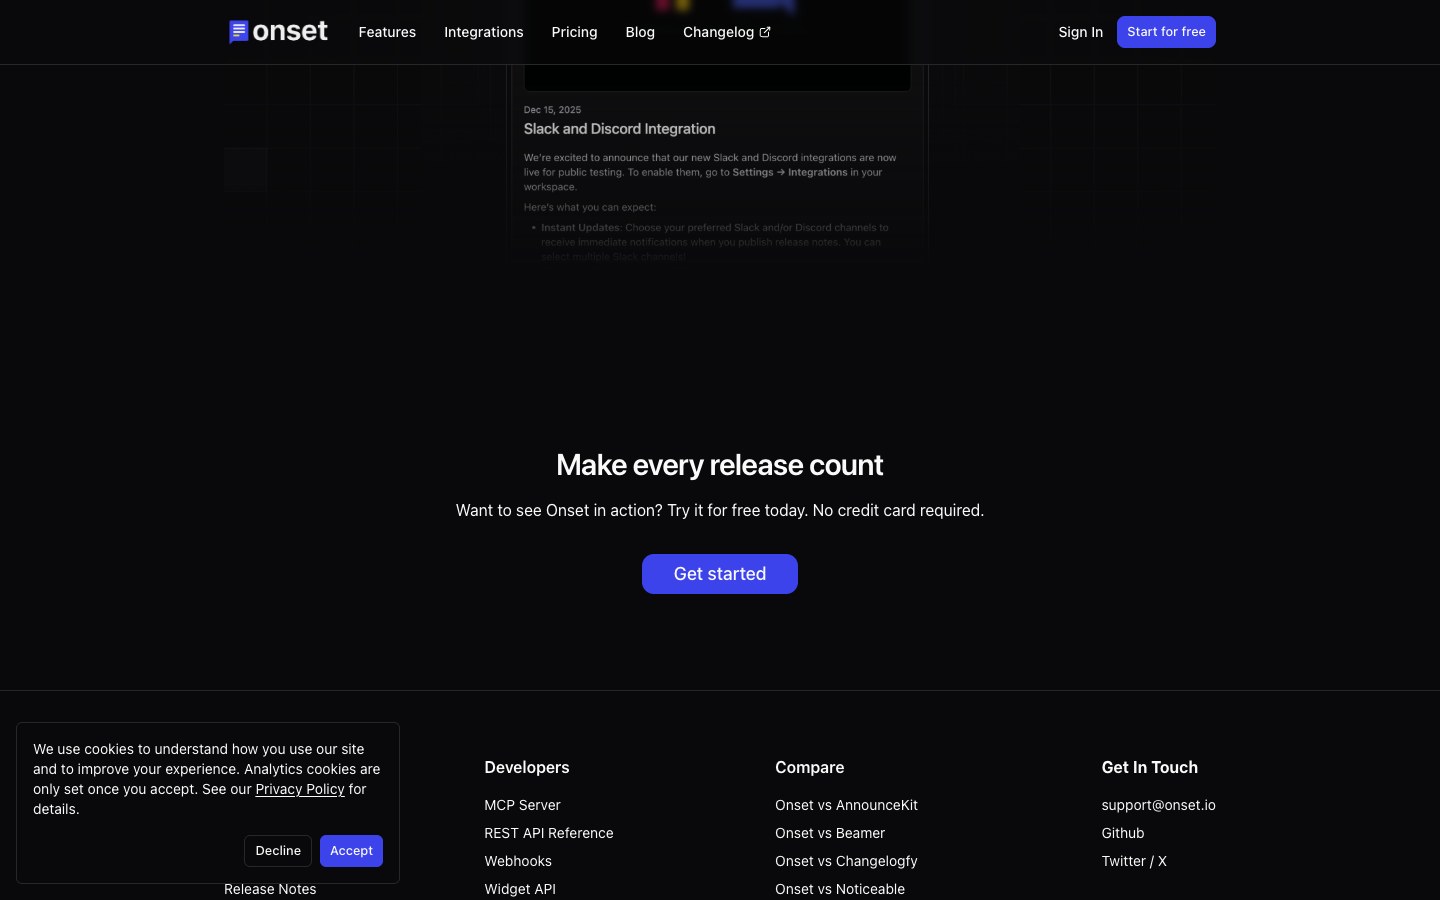
Task: Open the Release Notes footer link
Action: click(x=270, y=889)
